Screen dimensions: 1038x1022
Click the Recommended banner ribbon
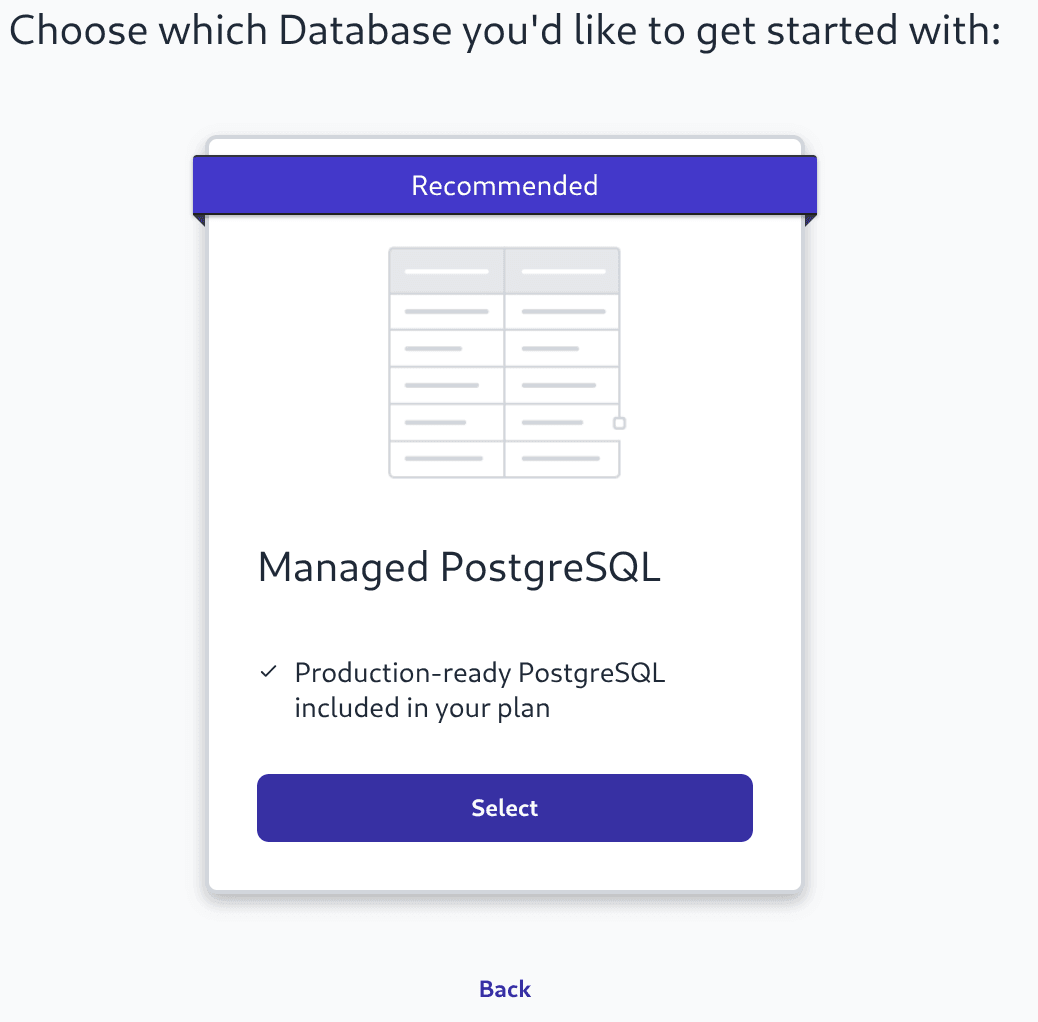coord(504,185)
